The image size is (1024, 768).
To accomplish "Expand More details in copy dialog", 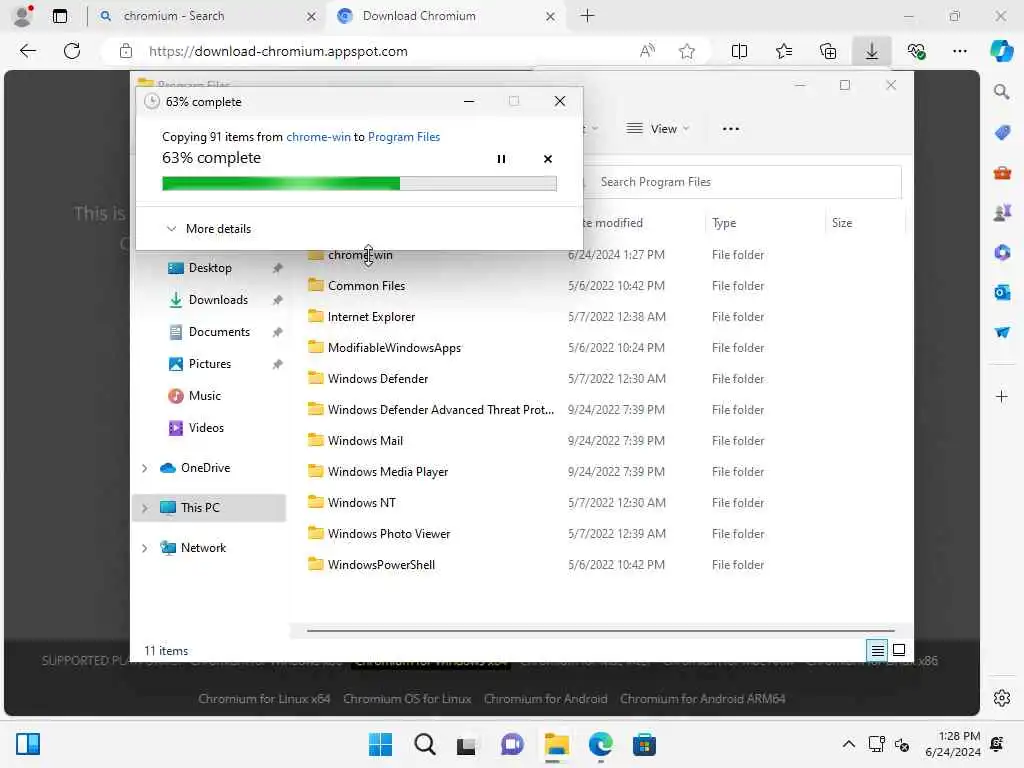I will (209, 229).
